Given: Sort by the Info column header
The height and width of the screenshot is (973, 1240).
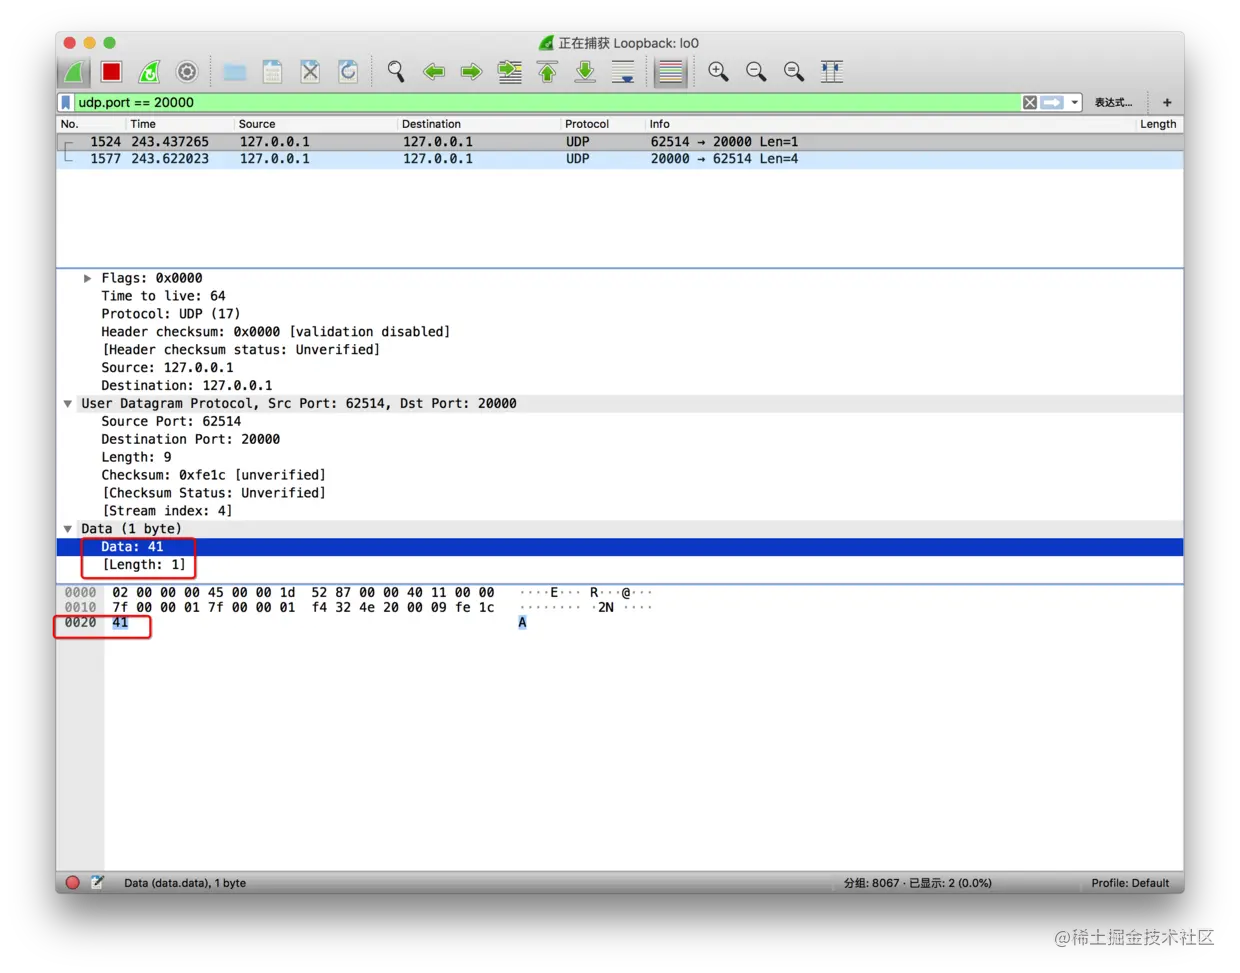Looking at the screenshot, I should point(890,124).
